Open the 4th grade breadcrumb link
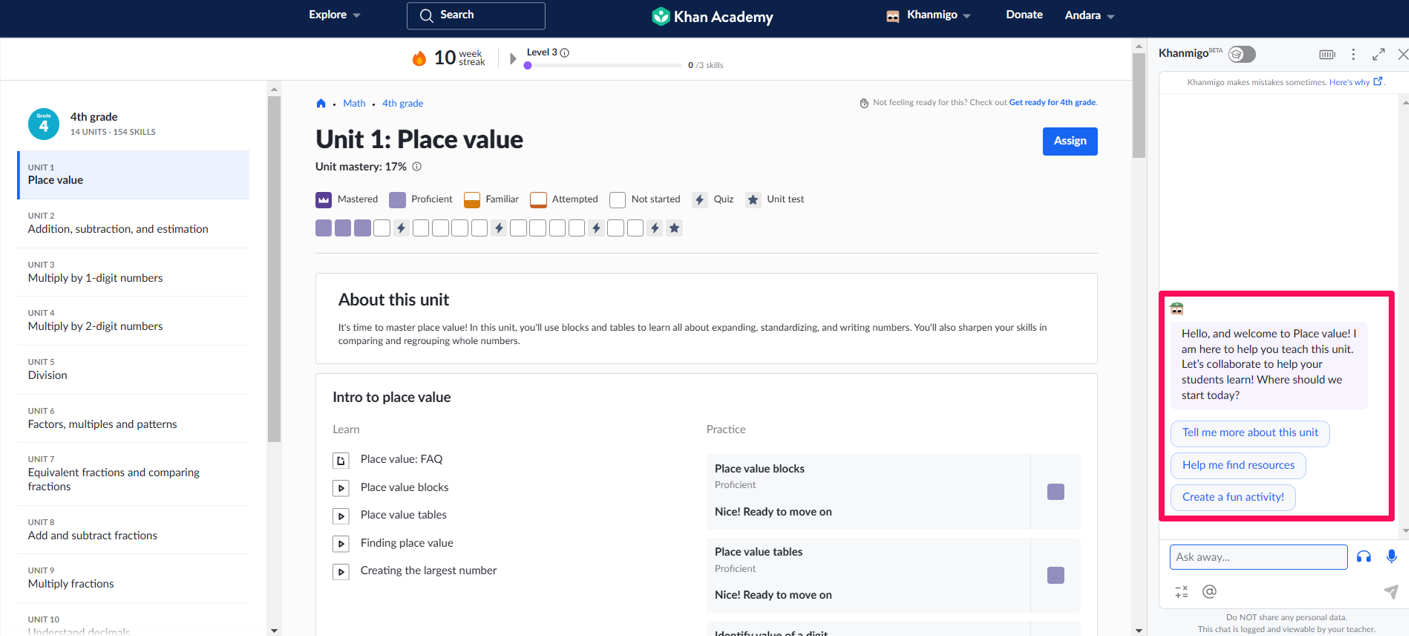This screenshot has height=636, width=1409. 402,103
